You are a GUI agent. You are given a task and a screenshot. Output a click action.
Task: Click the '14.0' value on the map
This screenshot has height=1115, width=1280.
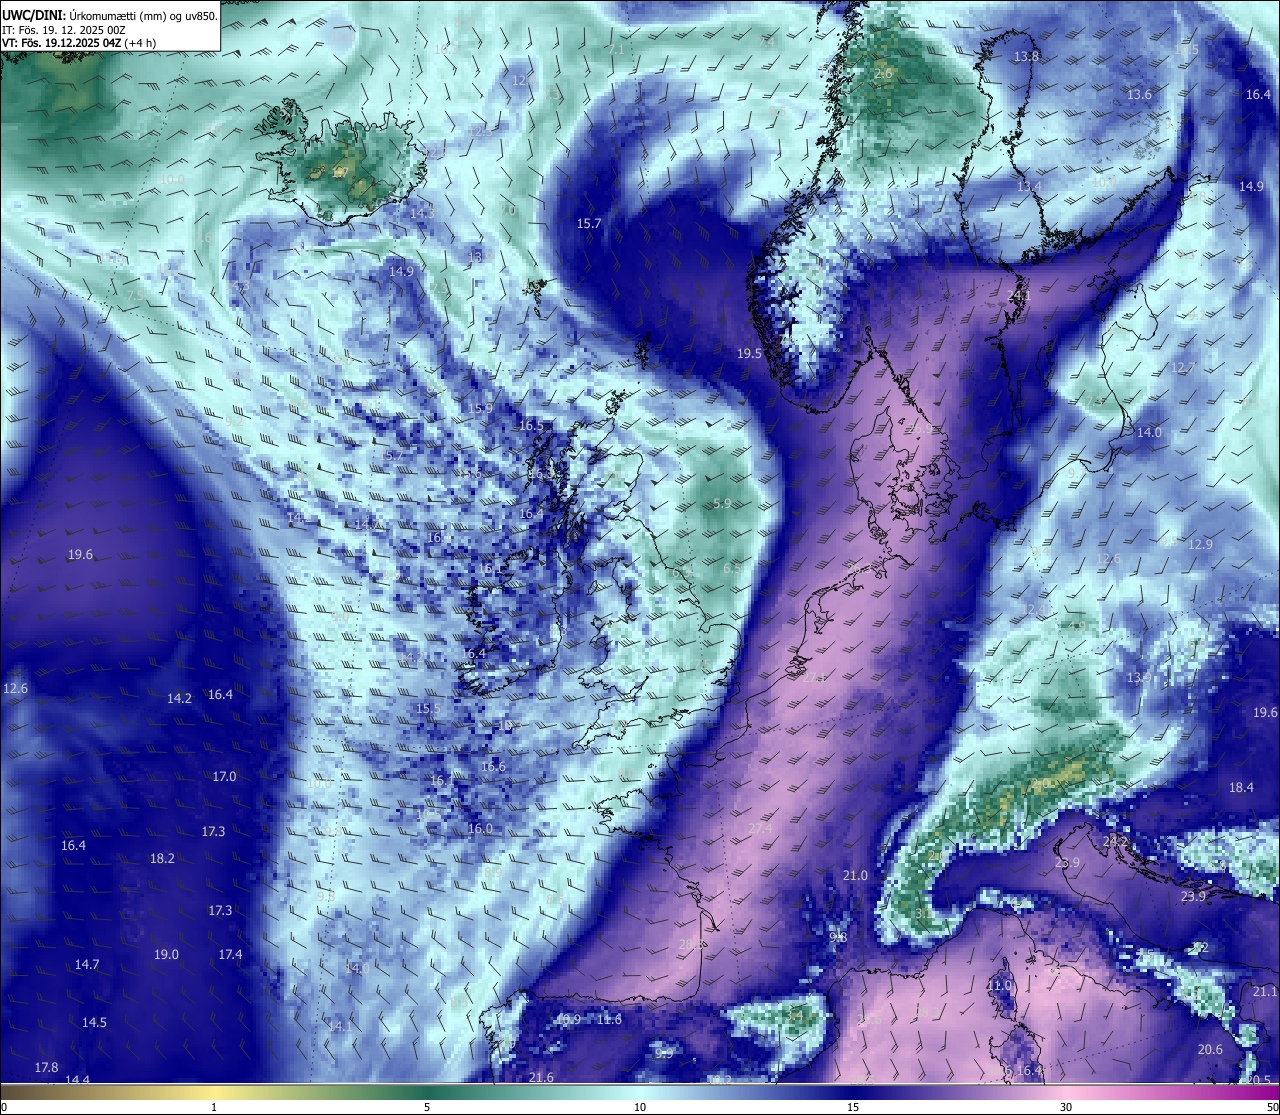pos(1149,432)
